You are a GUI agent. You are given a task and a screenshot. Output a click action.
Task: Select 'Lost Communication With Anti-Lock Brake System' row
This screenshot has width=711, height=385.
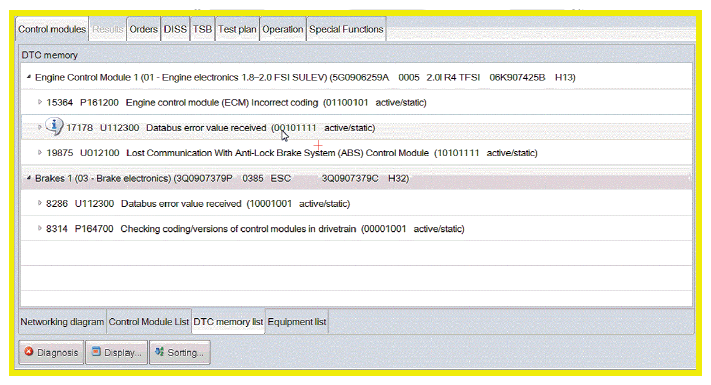356,152
